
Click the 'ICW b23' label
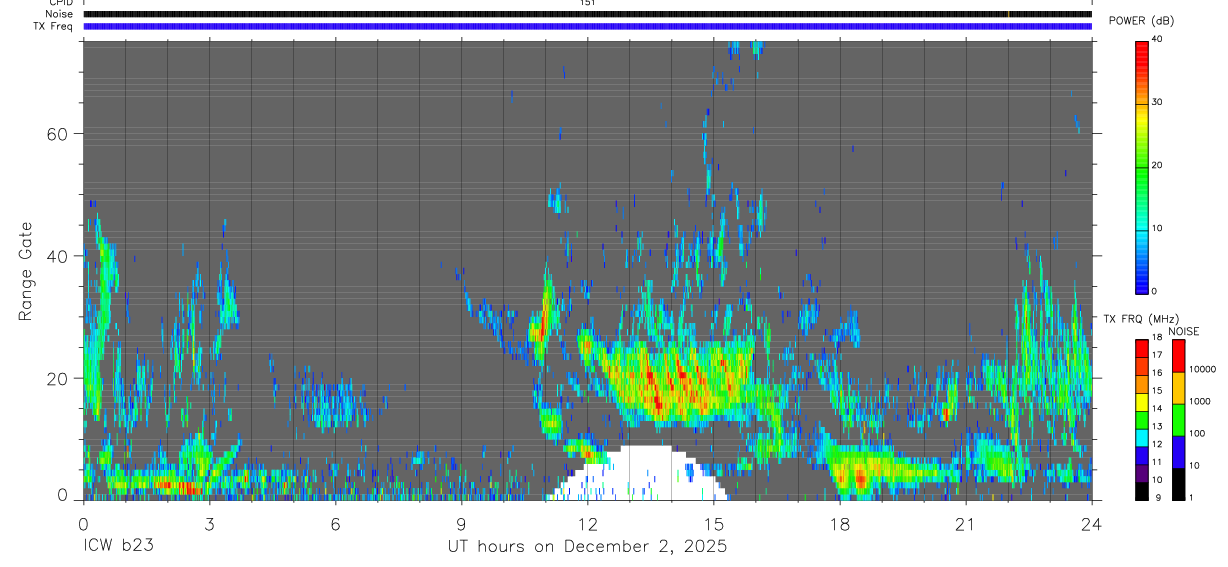116,546
